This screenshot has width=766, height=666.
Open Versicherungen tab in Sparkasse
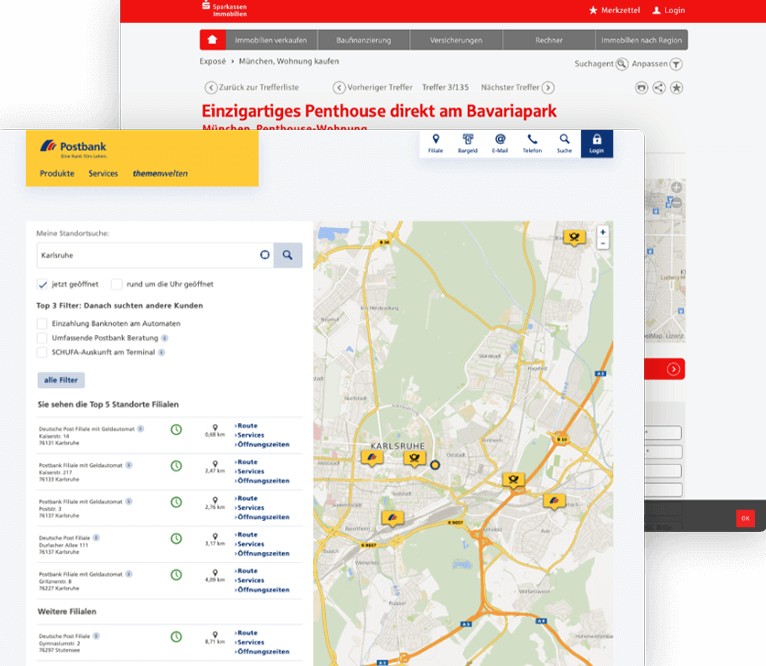pyautogui.click(x=456, y=40)
